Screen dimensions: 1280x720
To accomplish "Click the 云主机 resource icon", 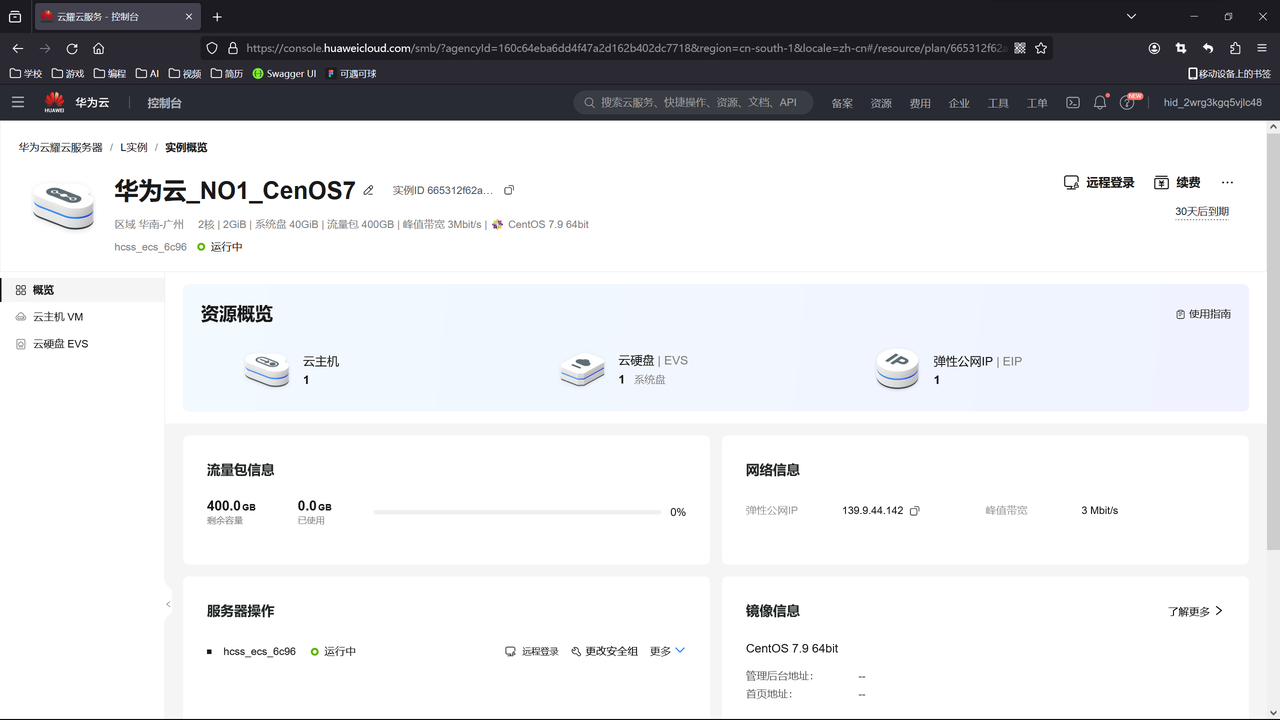I will pyautogui.click(x=267, y=369).
